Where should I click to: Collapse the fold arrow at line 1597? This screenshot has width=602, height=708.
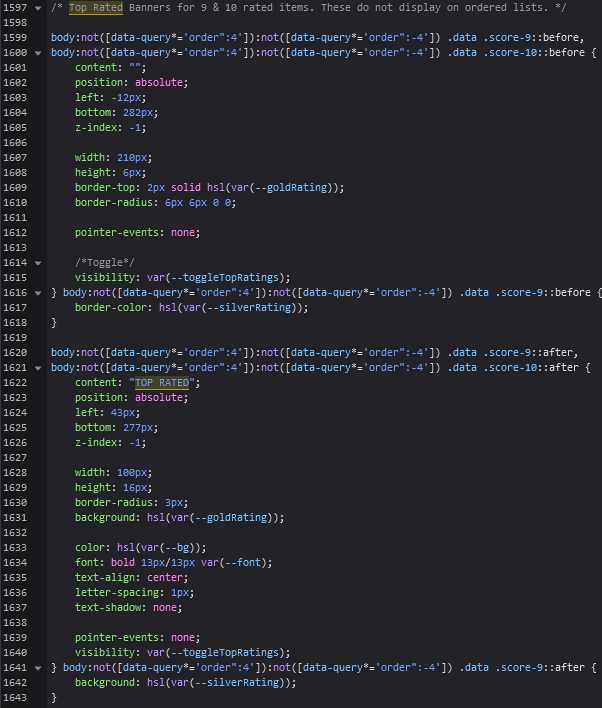38,8
